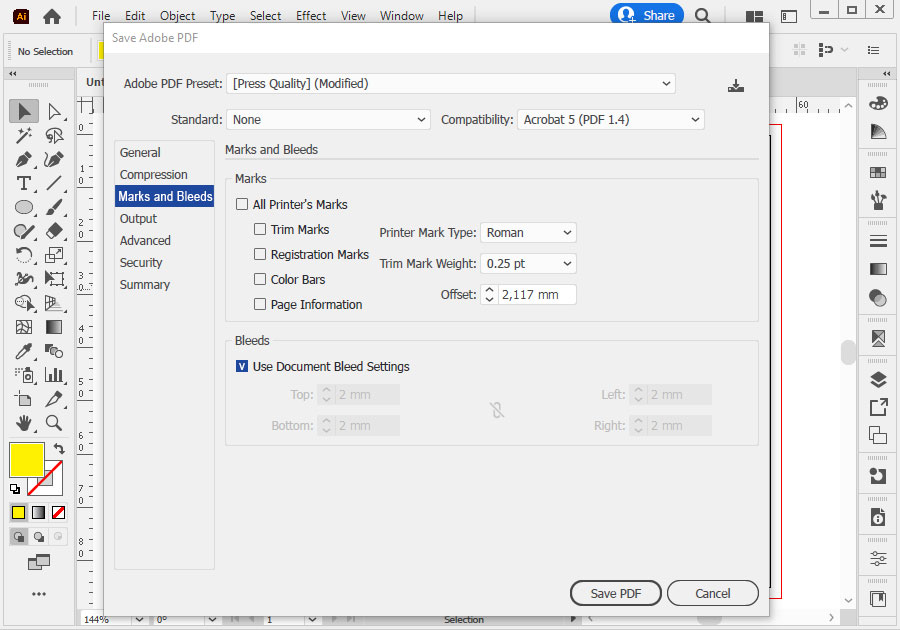Click the Save PDF button
Viewport: 900px width, 630px height.
click(615, 593)
